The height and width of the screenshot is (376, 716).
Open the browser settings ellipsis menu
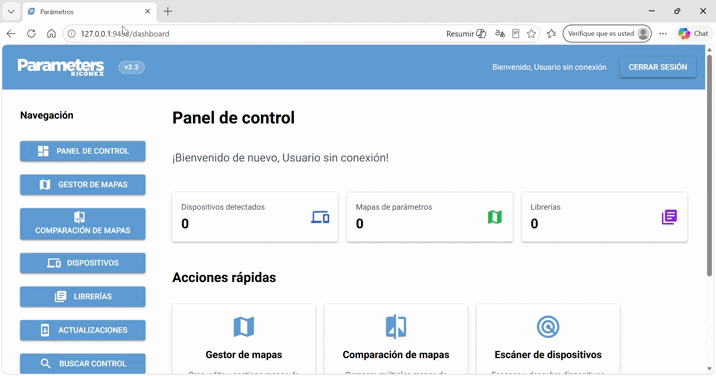pos(663,34)
